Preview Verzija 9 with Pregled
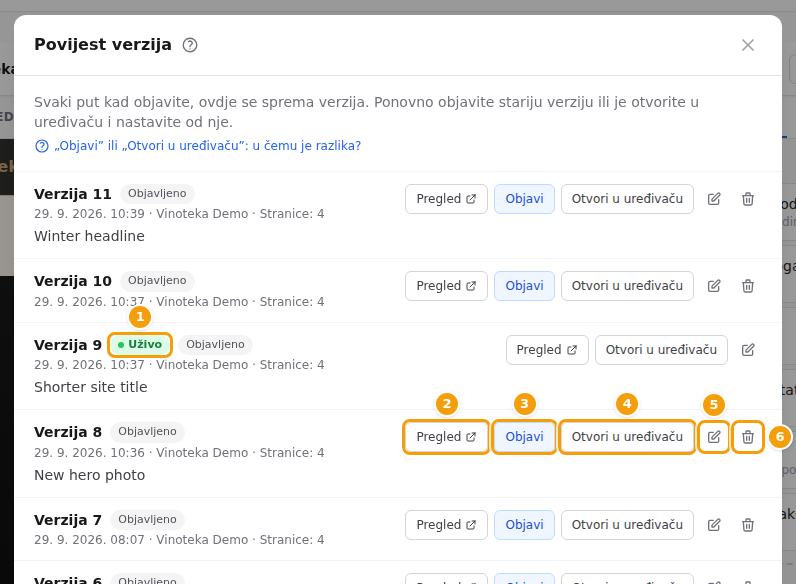Viewport: 796px width, 584px height. (x=547, y=350)
